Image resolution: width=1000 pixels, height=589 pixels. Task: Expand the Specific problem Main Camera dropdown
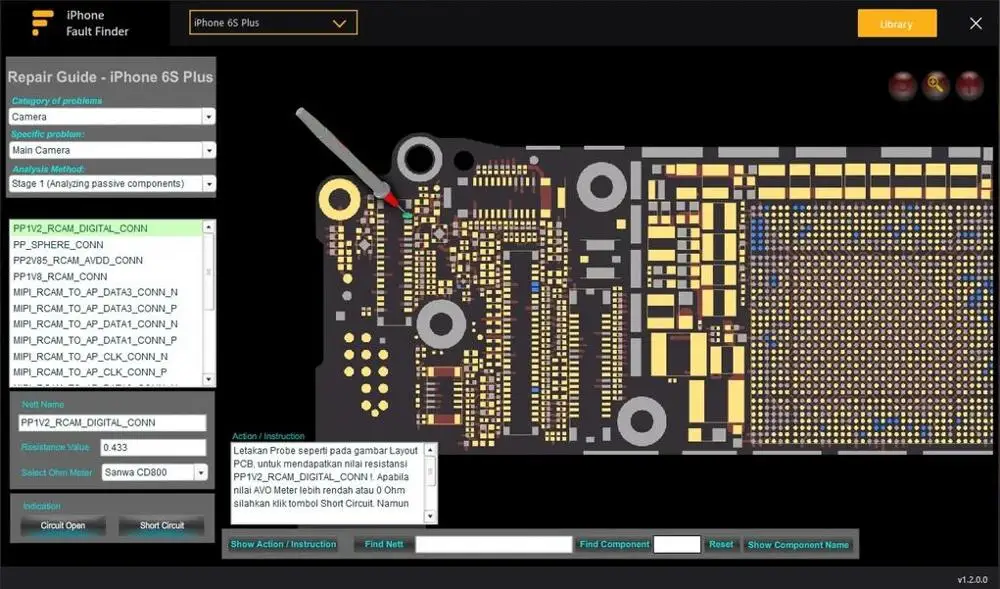pos(209,150)
